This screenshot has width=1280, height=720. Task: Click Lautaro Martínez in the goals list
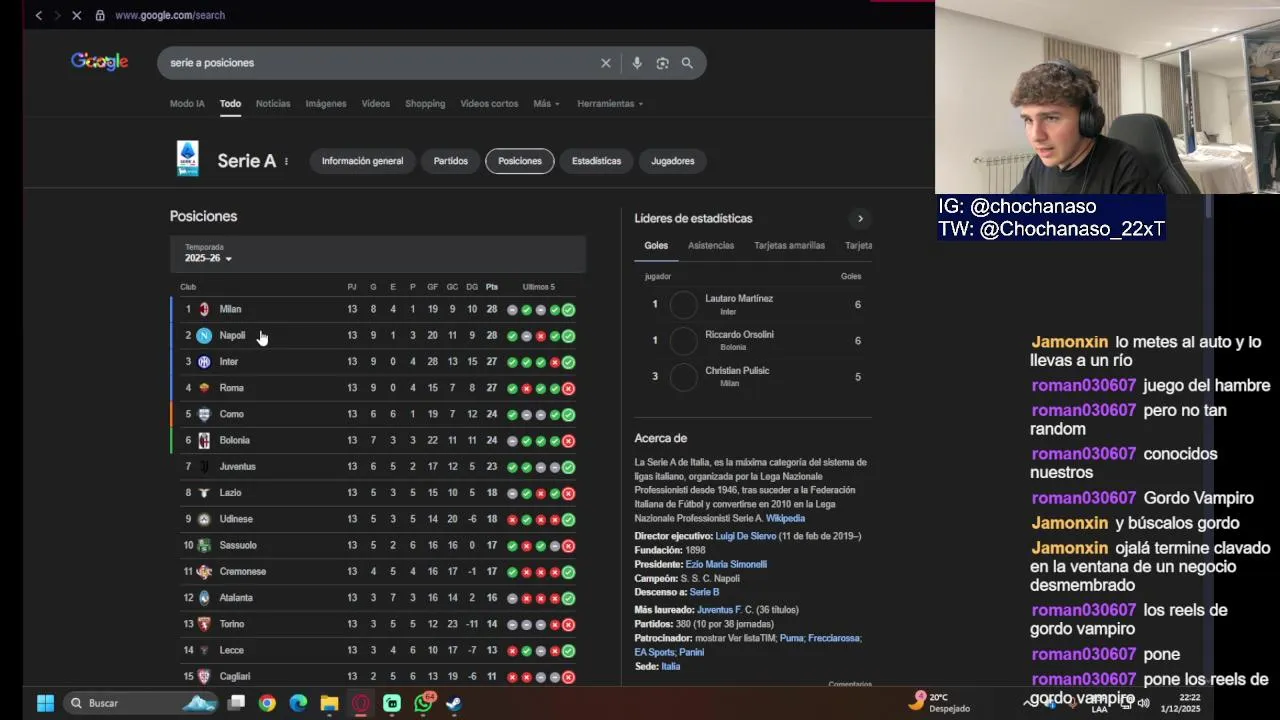739,298
